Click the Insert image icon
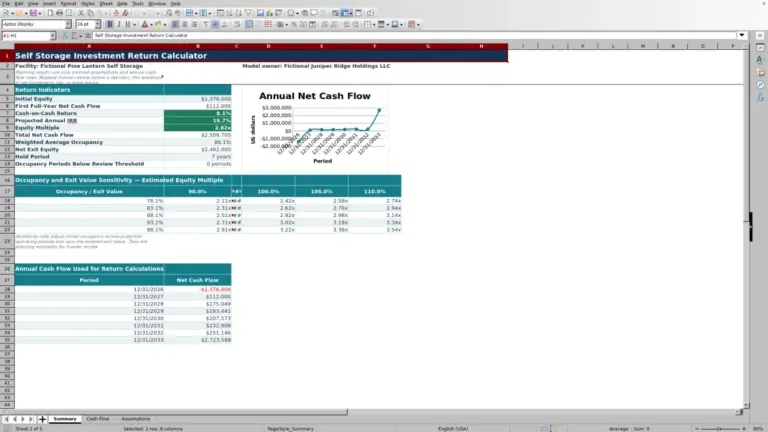768x432 pixels. (261, 13)
